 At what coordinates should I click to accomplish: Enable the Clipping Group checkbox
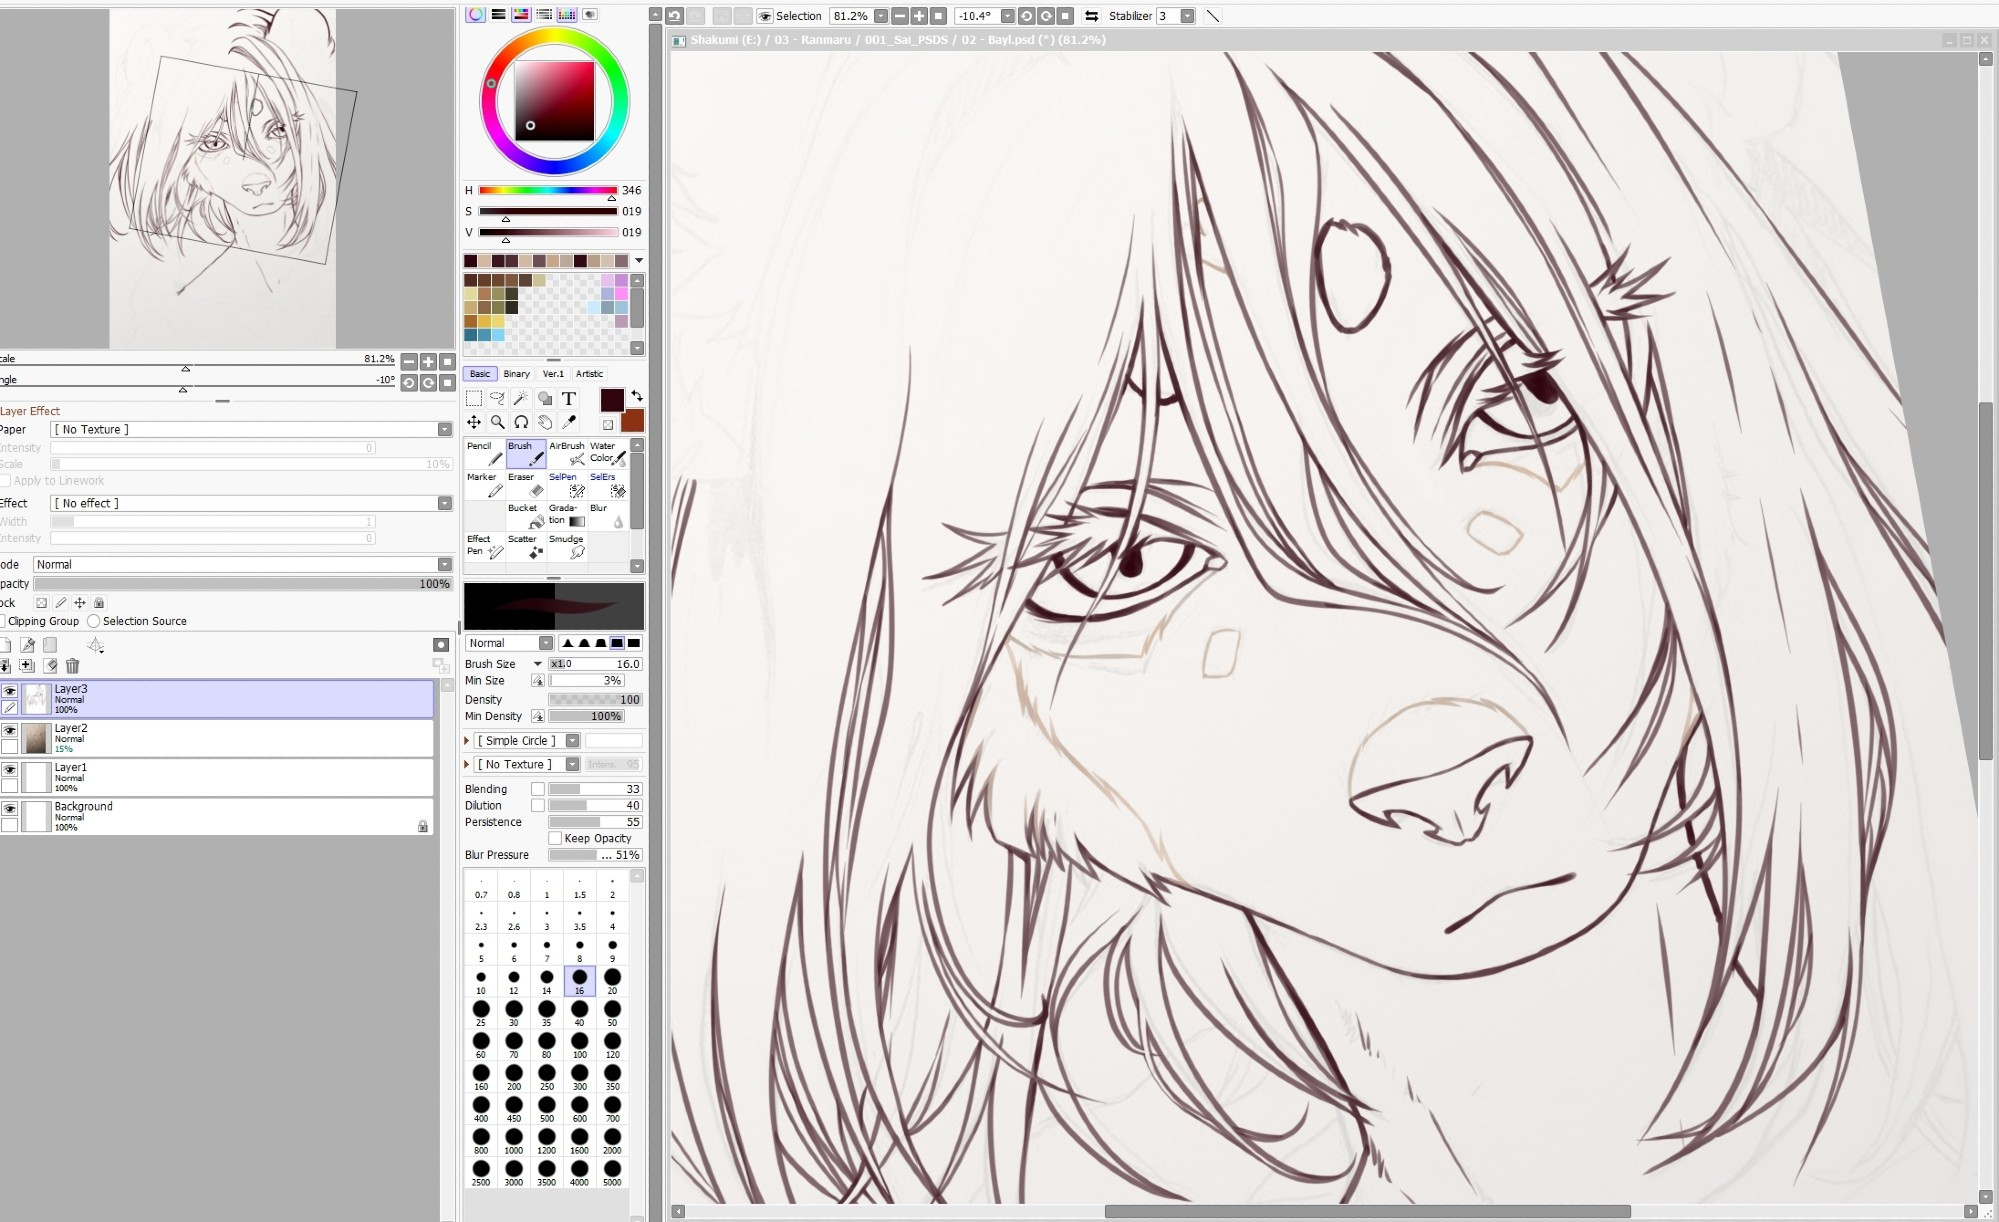pos(3,621)
